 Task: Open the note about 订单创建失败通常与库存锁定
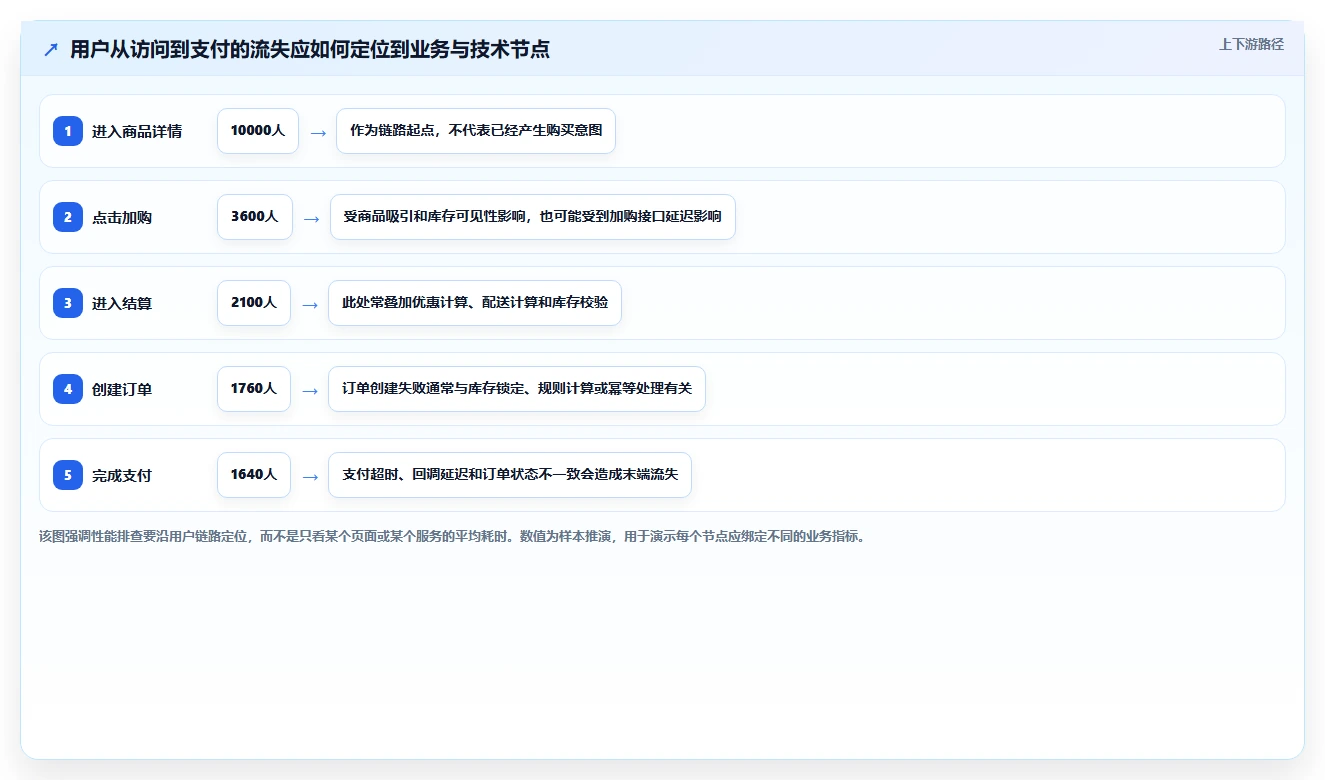coord(517,389)
